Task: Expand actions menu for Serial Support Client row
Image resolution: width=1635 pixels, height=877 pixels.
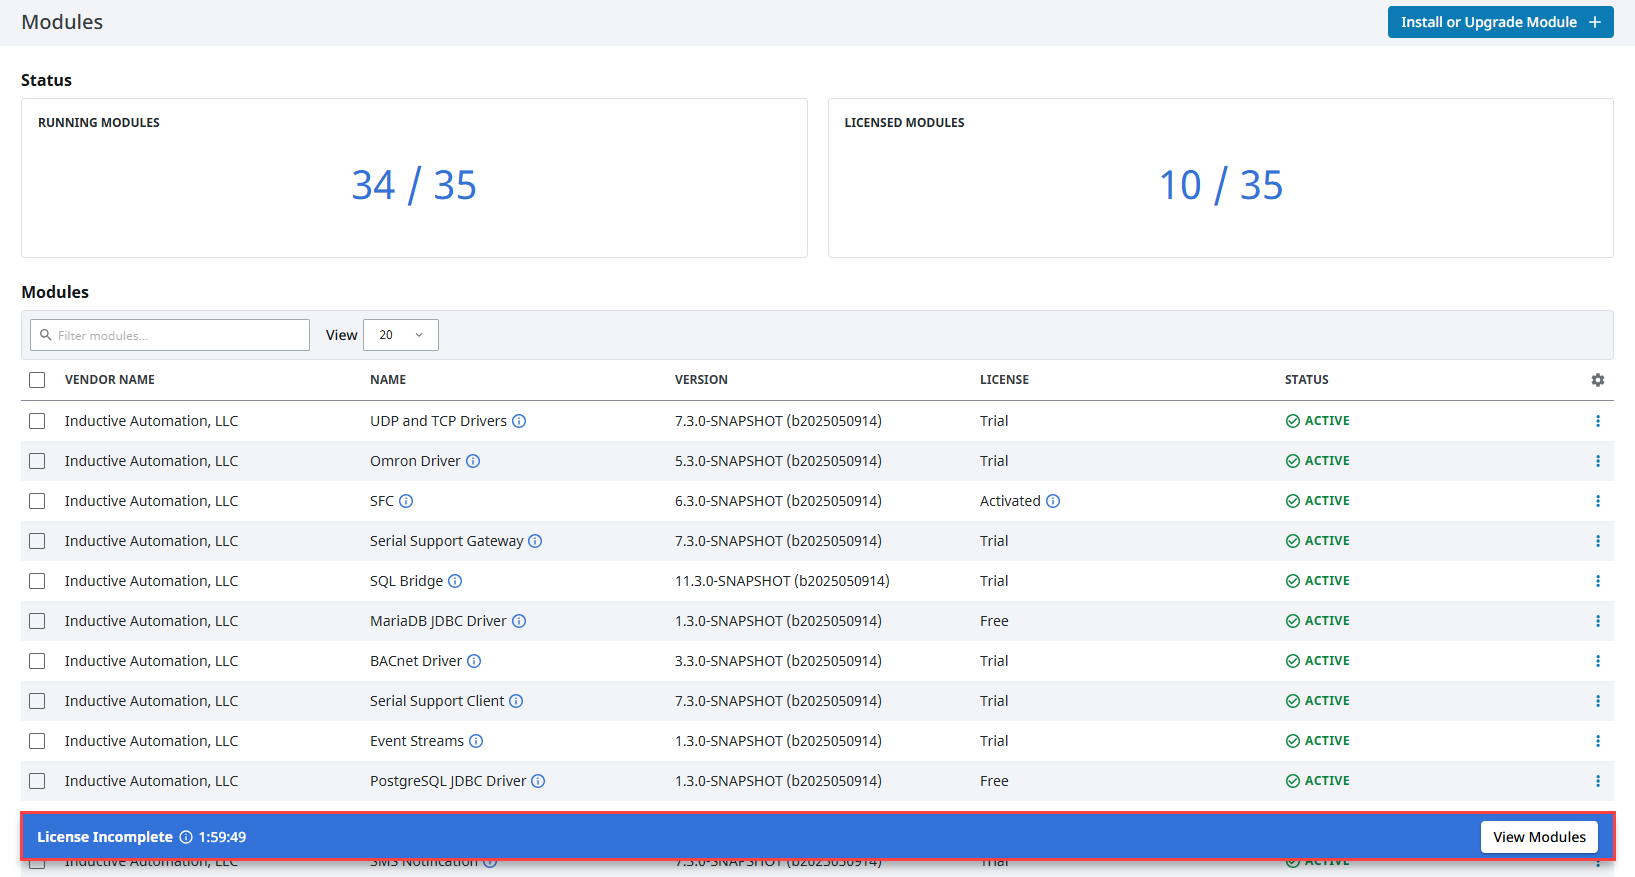Action: (1597, 701)
